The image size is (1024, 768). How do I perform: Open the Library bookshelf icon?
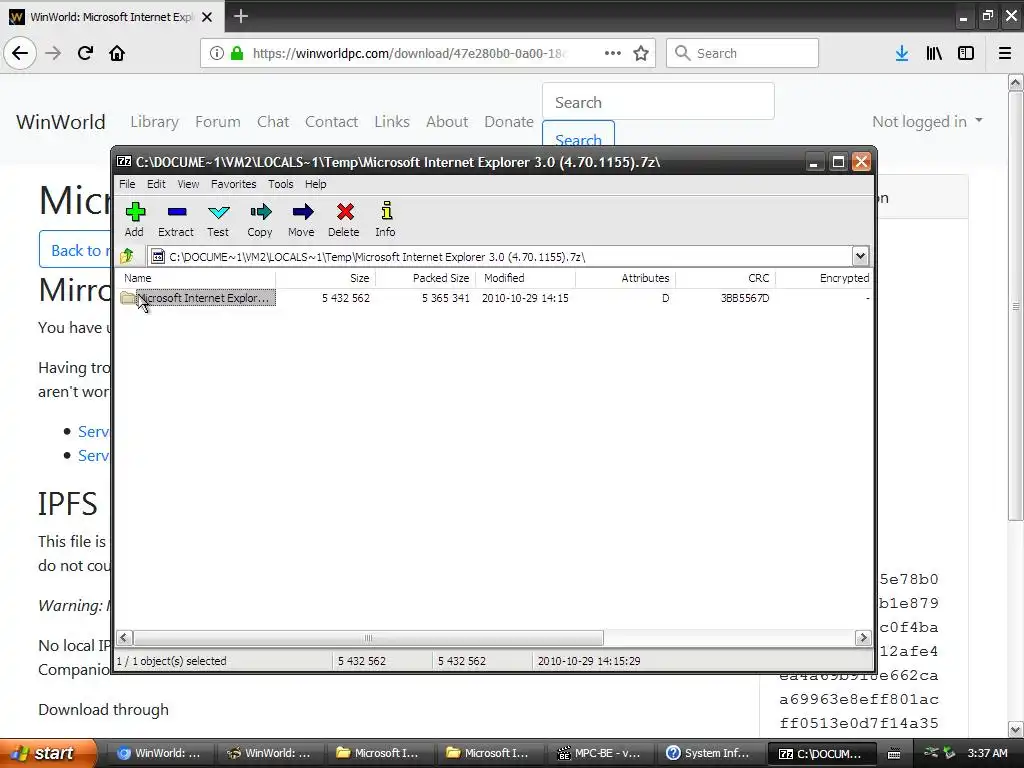point(934,54)
